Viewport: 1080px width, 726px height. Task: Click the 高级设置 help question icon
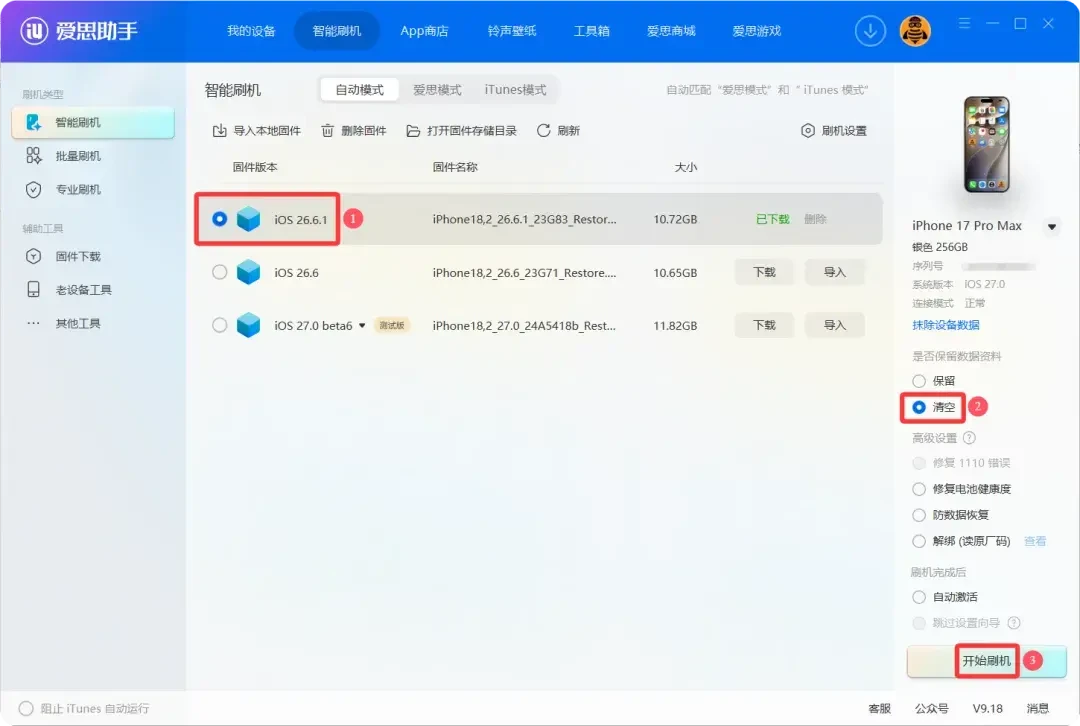(x=969, y=437)
